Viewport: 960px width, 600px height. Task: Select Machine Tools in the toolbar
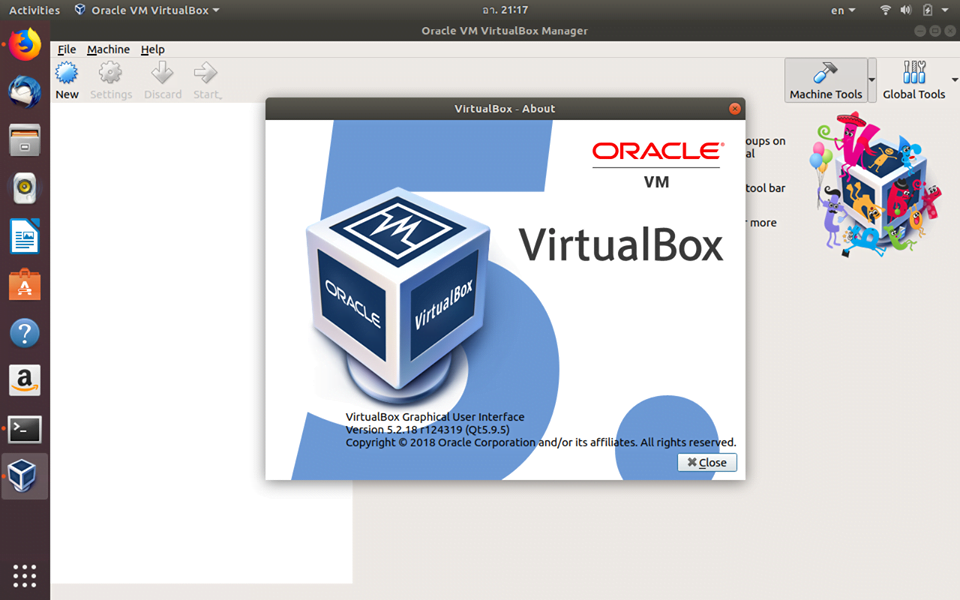825,80
